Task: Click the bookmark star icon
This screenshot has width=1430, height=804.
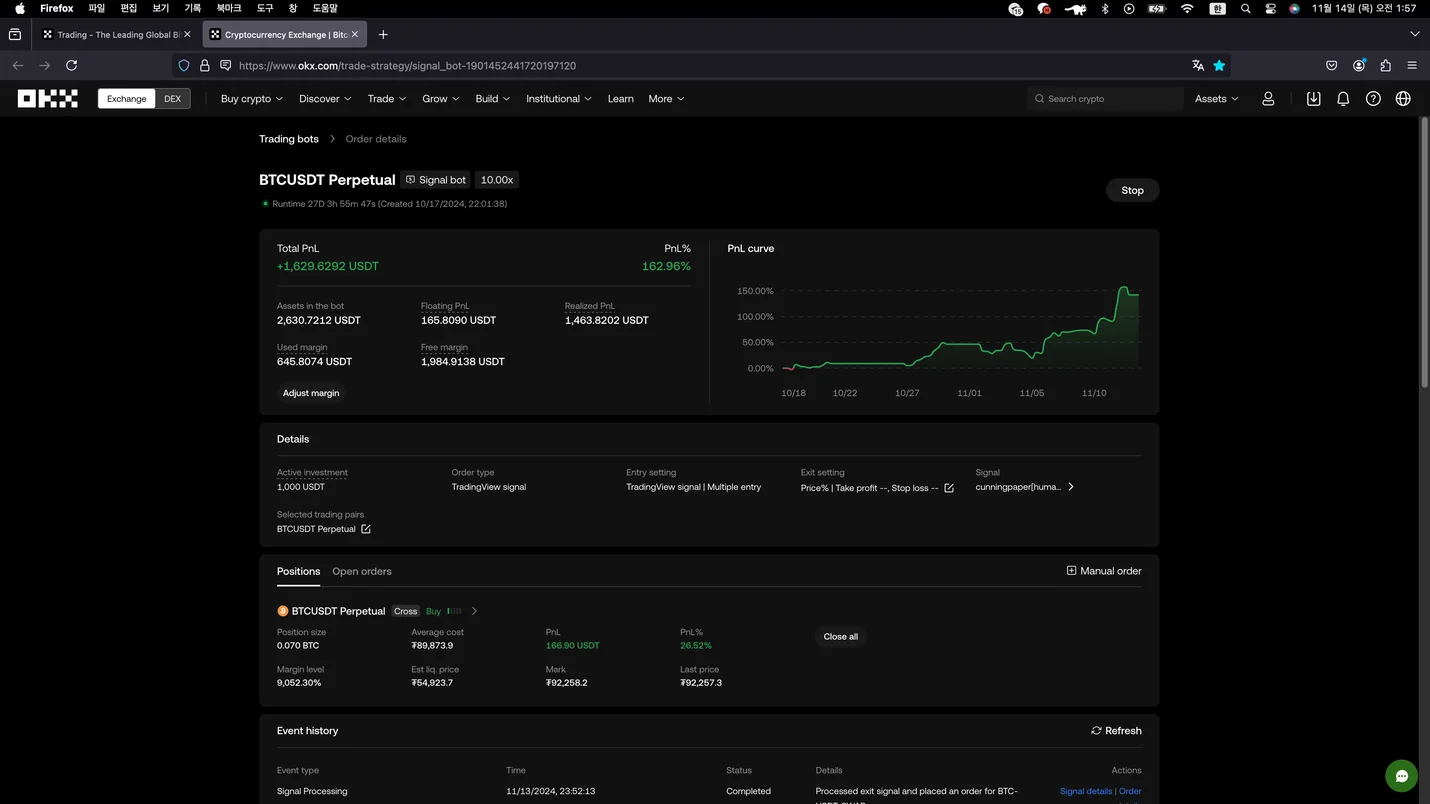Action: pos(1219,65)
